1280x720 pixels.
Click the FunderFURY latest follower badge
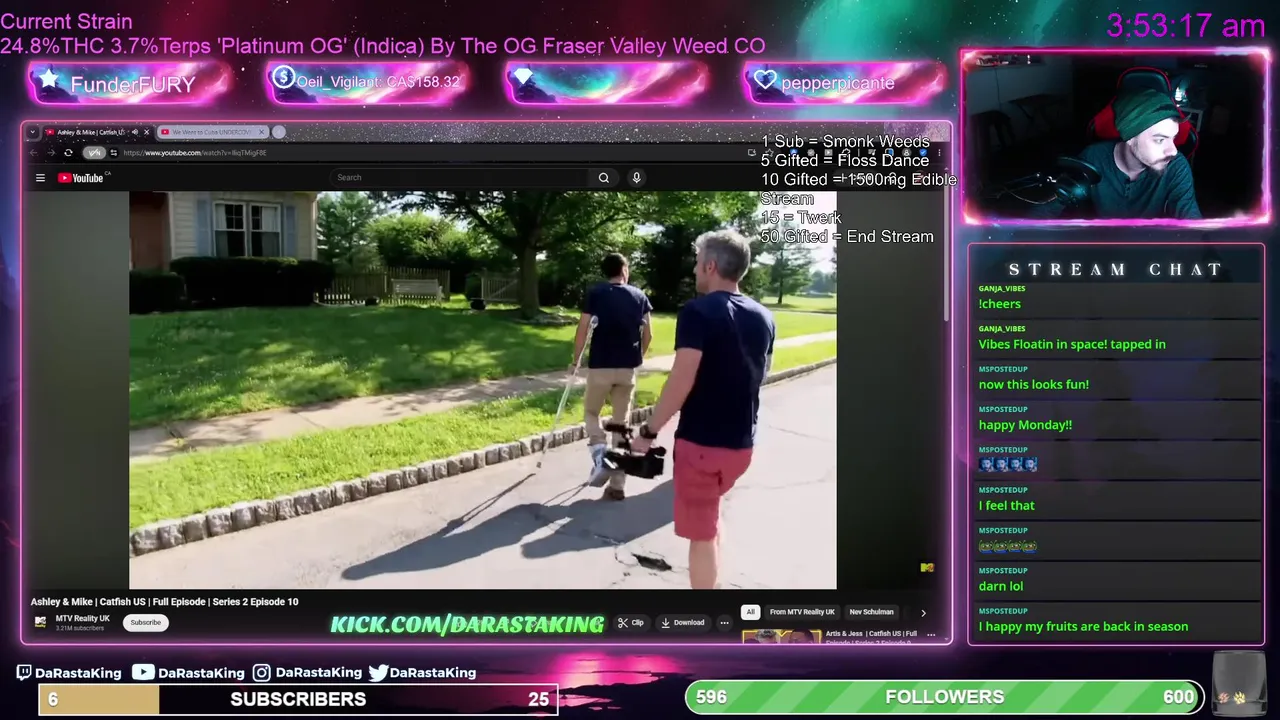[x=130, y=84]
